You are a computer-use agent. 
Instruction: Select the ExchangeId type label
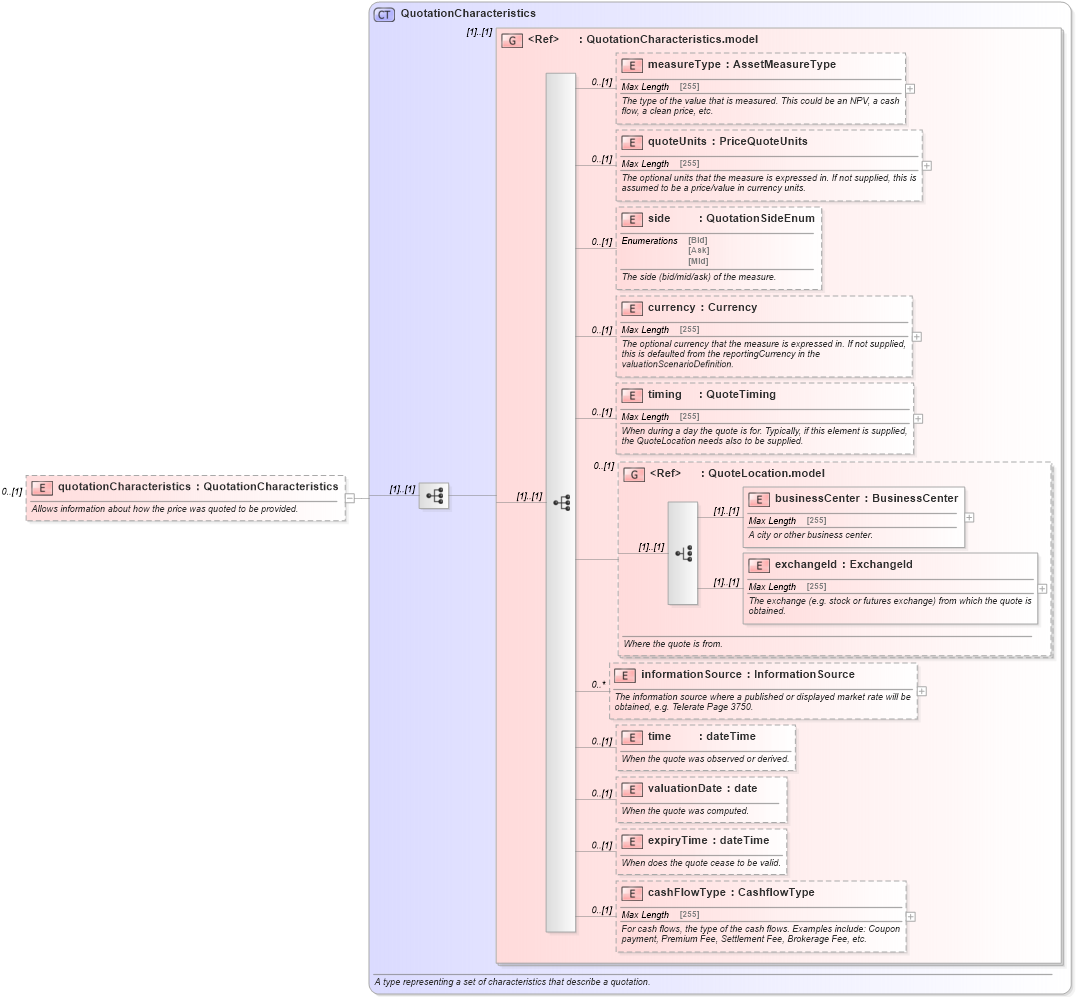pyautogui.click(x=881, y=565)
